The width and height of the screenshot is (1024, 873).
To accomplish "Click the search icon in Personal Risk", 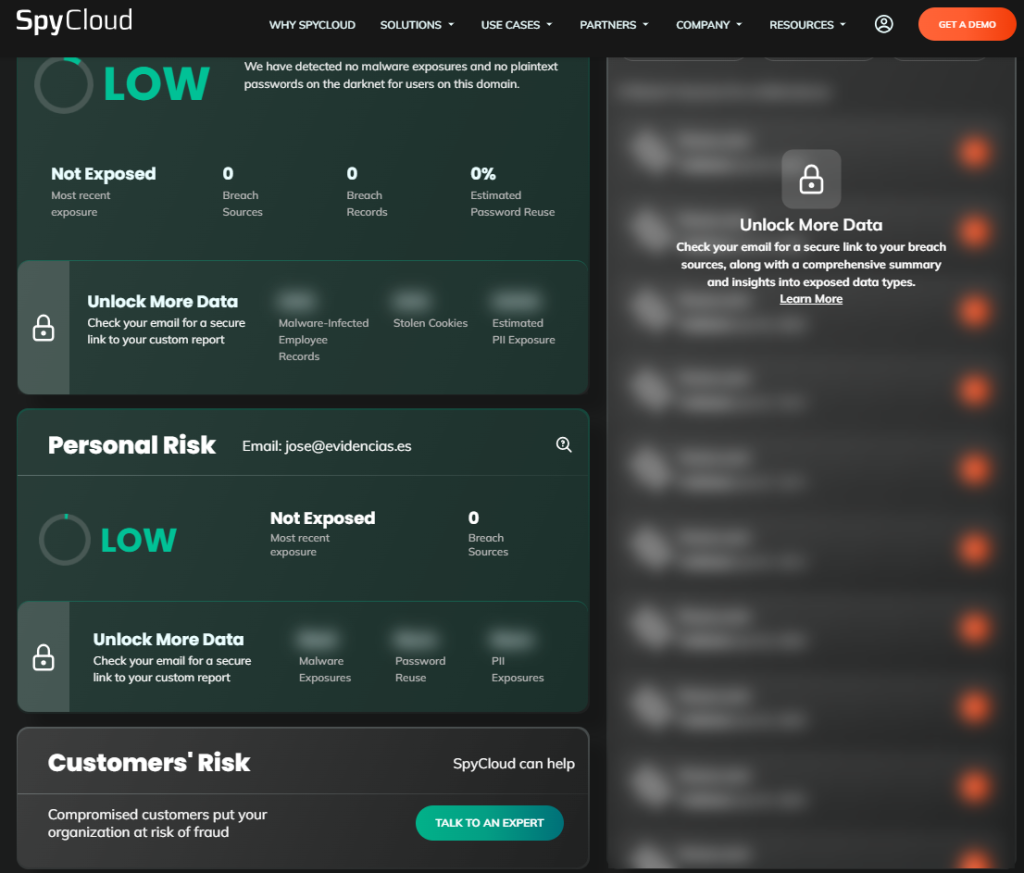I will click(x=564, y=445).
